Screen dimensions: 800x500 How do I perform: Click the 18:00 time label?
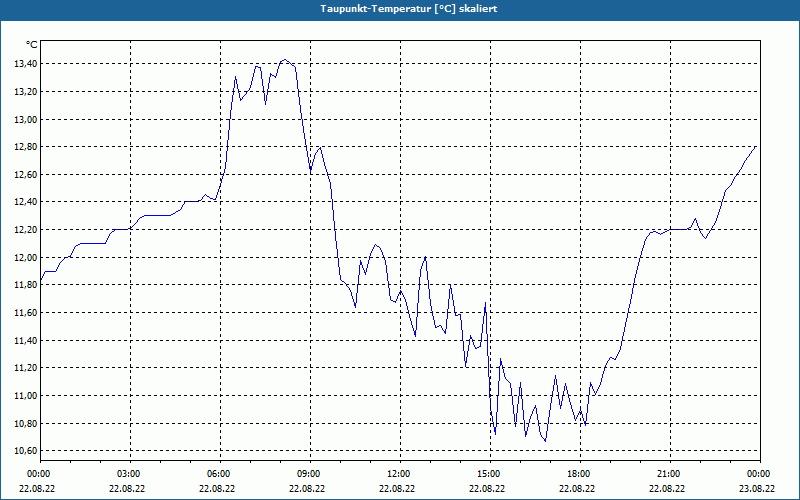tap(580, 474)
